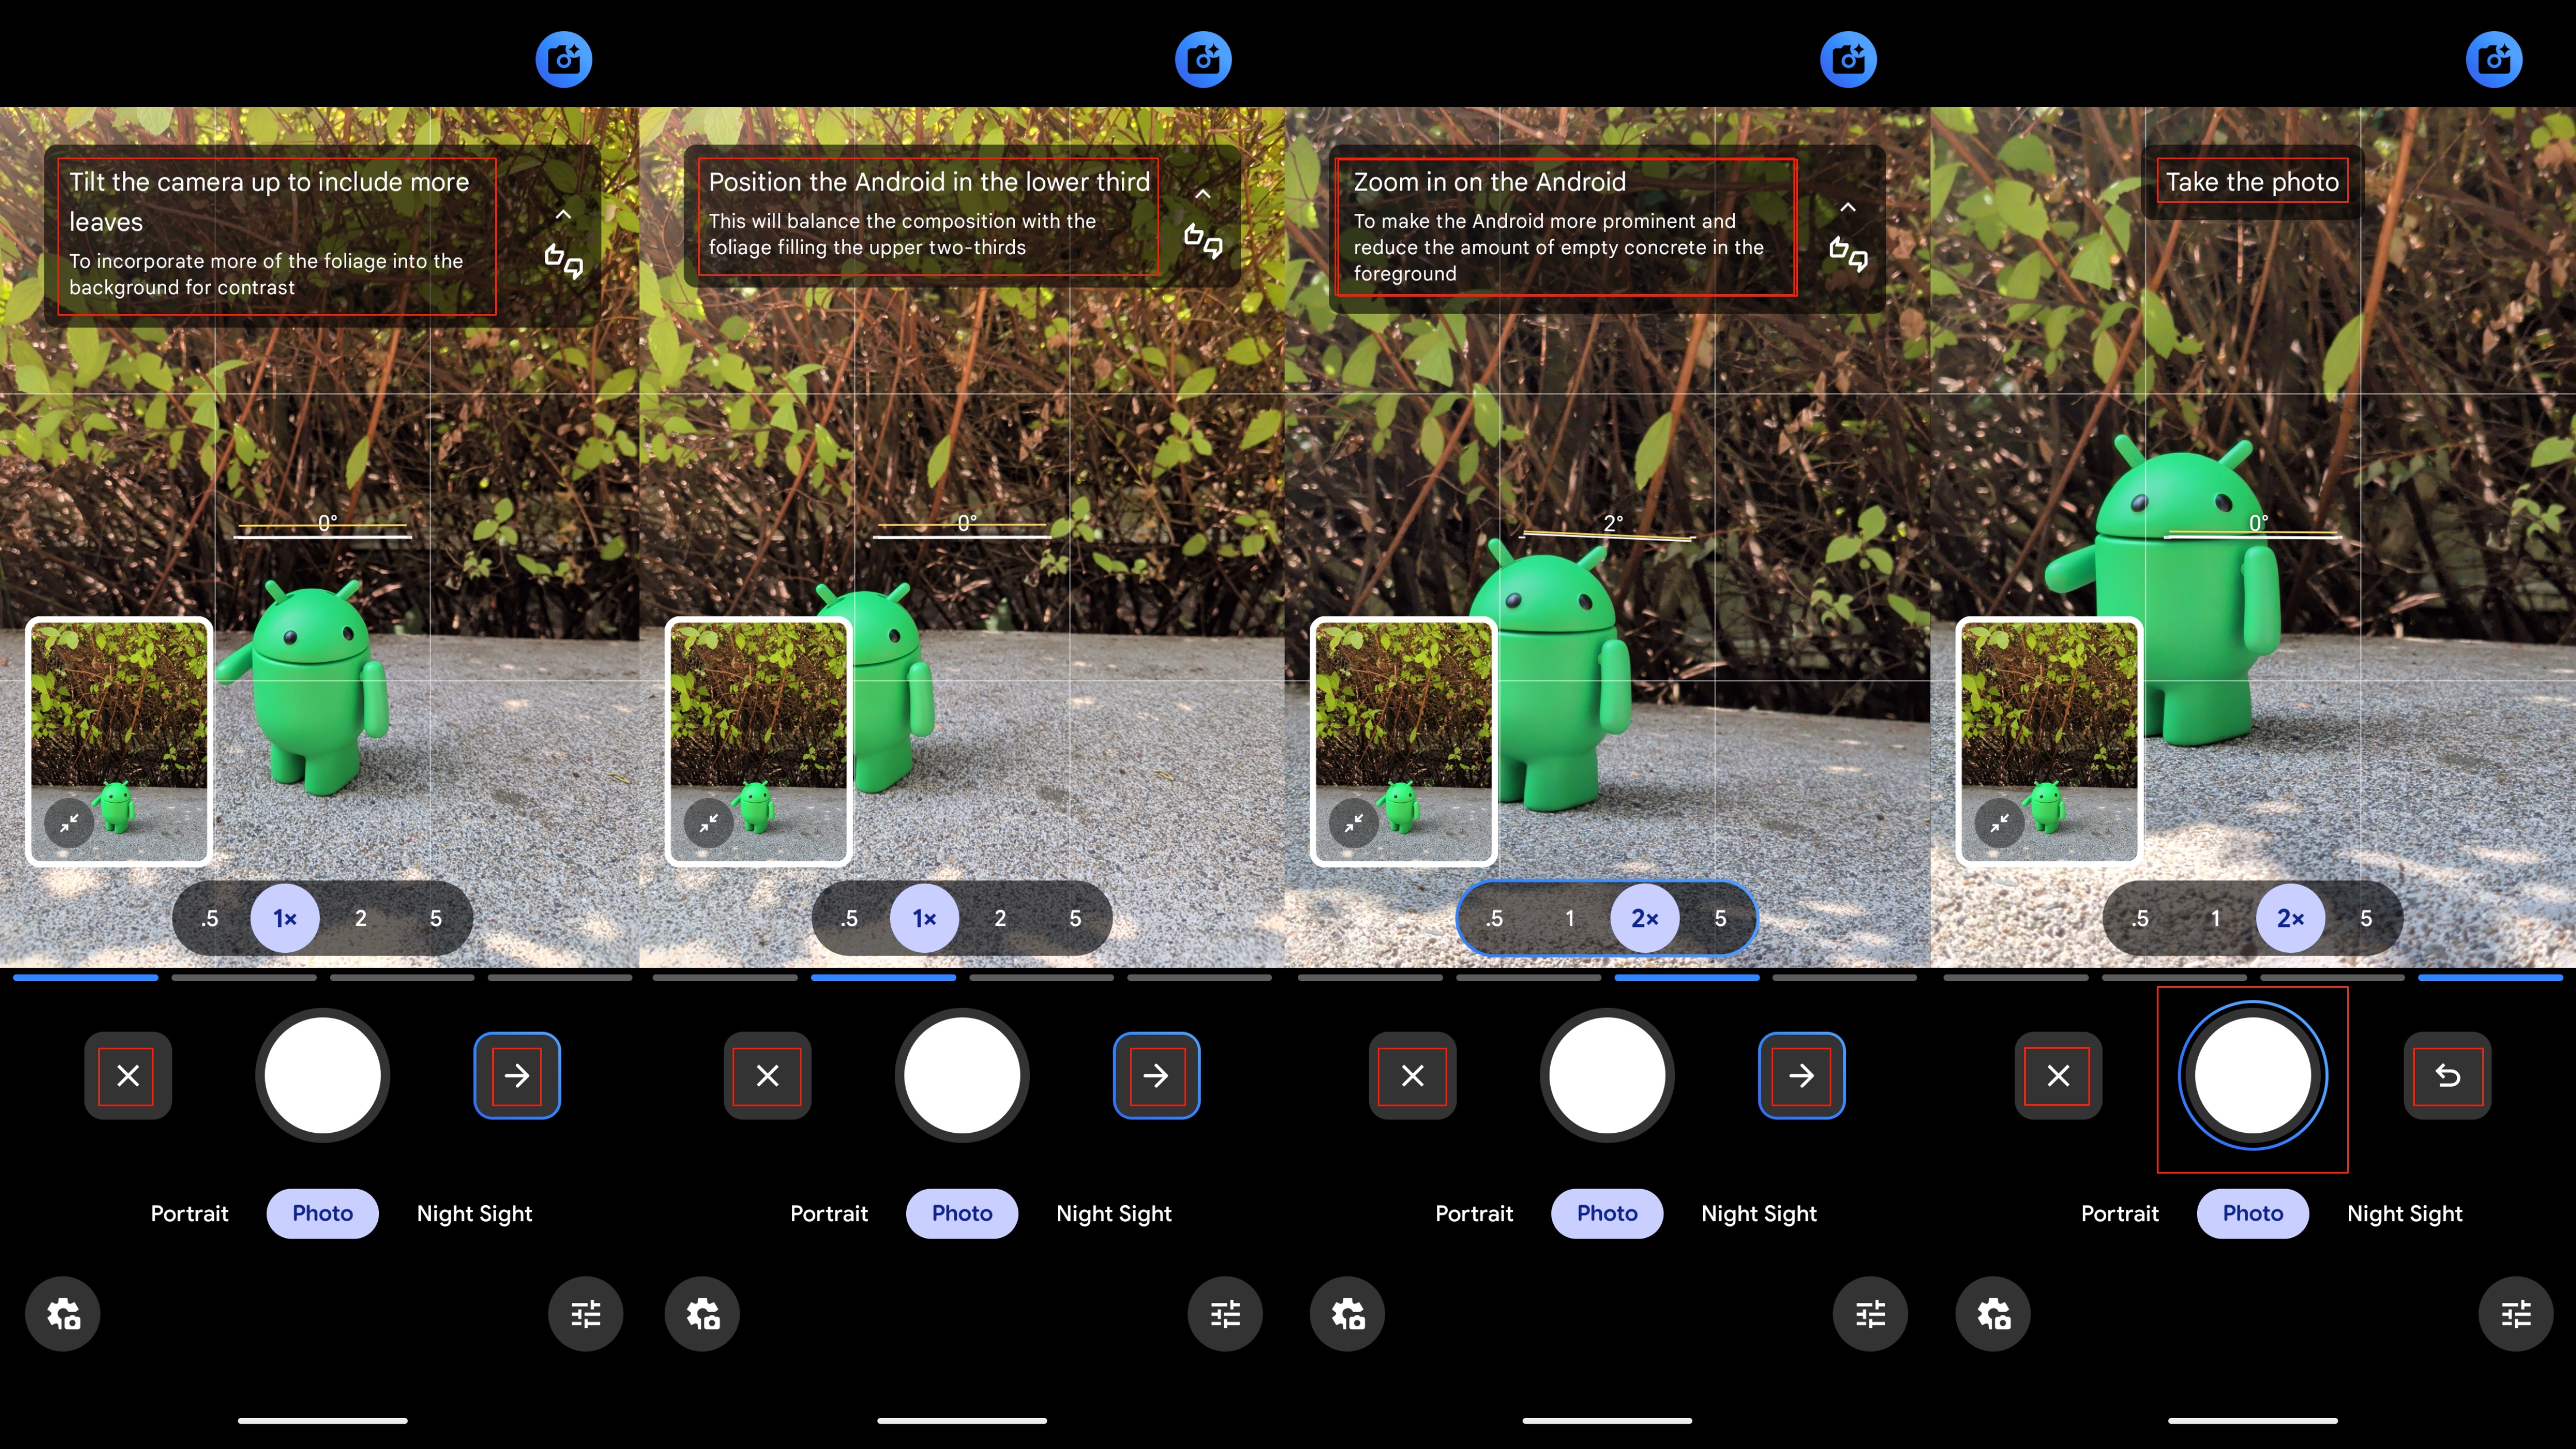Collapse the 'Tilt the camera up' tip chevron
The image size is (2576, 1449).
click(x=563, y=214)
